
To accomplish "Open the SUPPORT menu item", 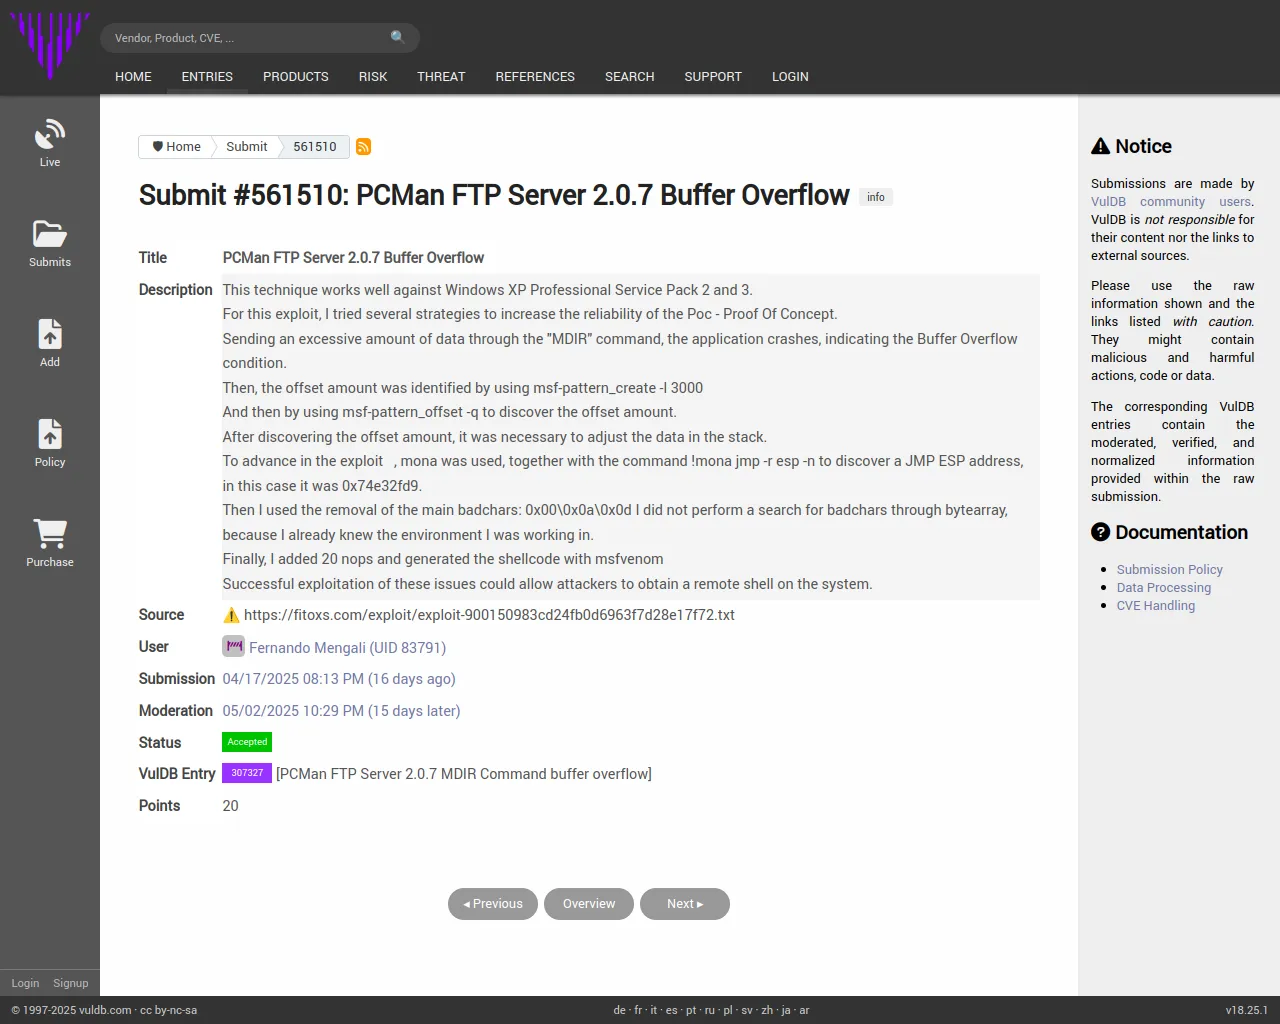I will 713,77.
